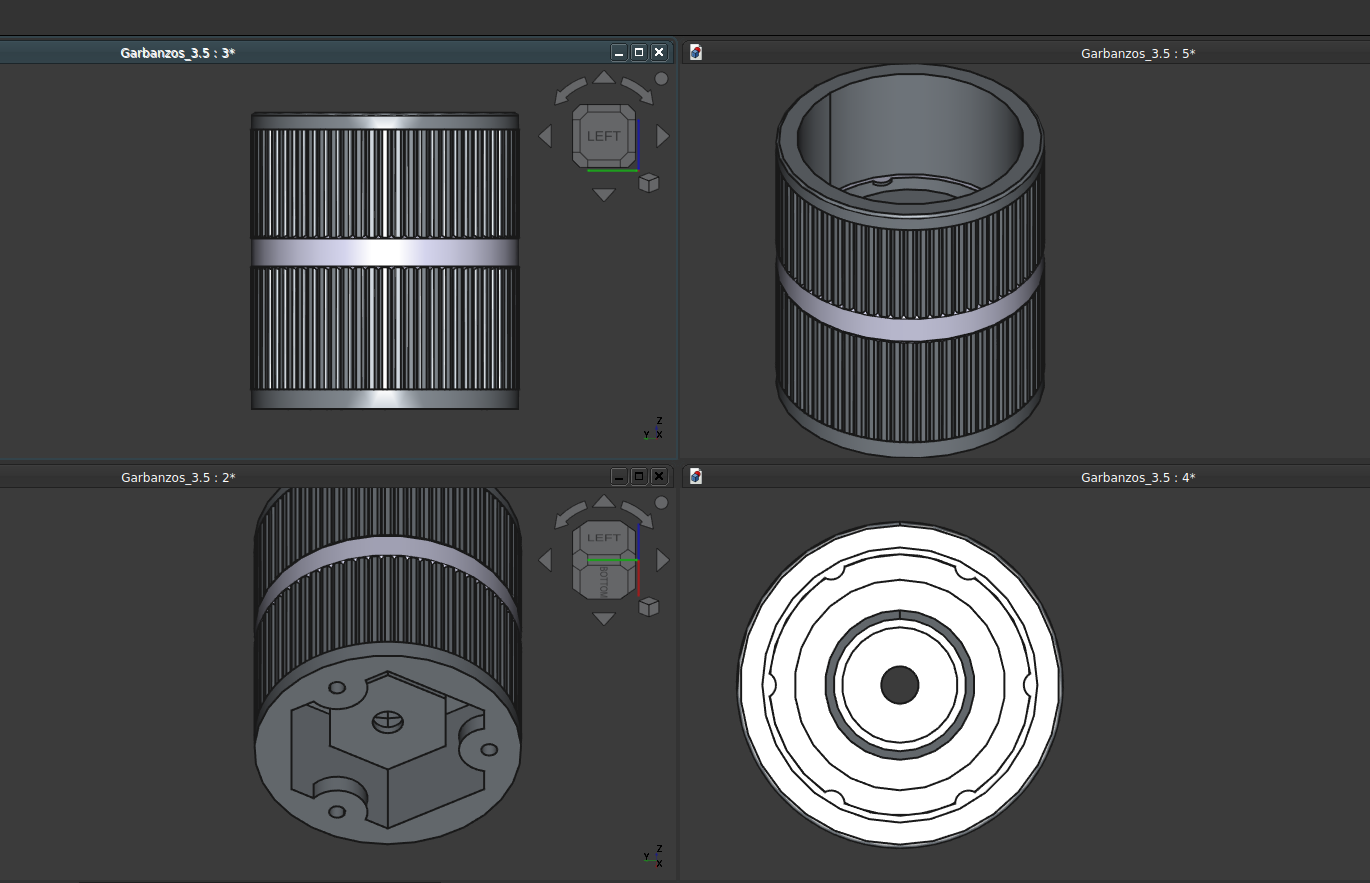Roll Garbanzos_3.5 : 2 view clockwise with curved arrow

(638, 515)
